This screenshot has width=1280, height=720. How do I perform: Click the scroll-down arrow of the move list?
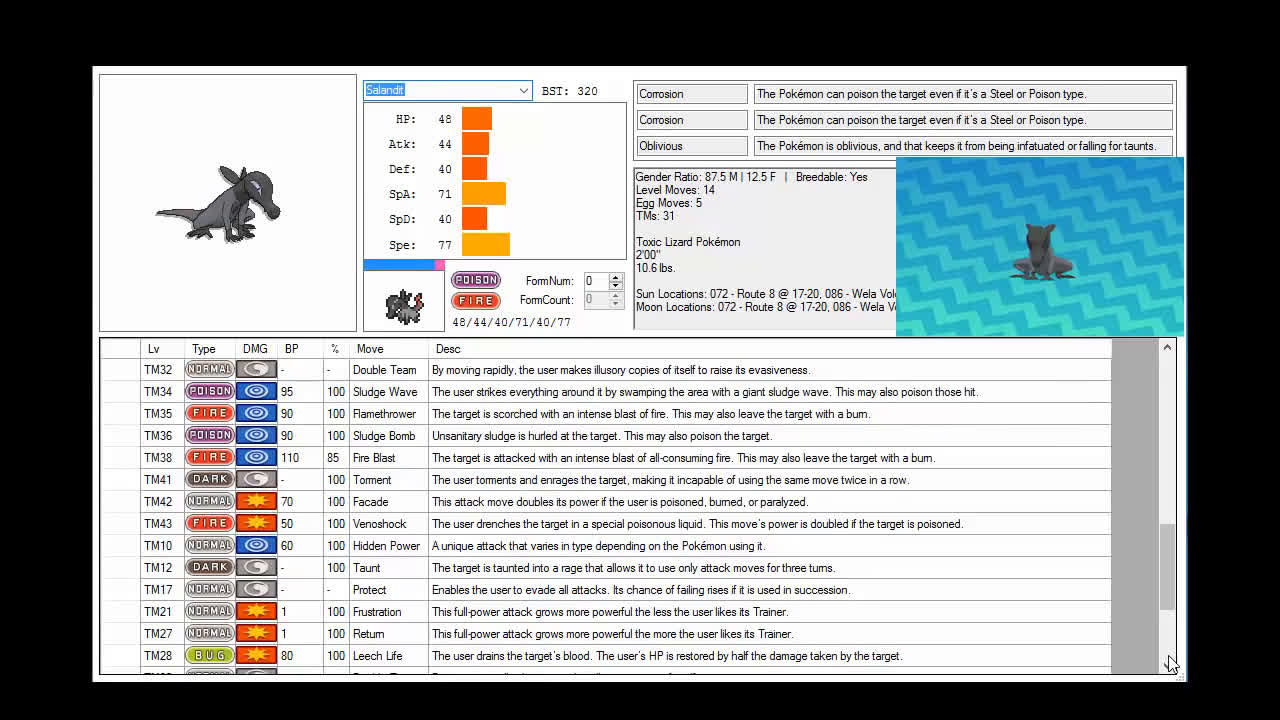1167,664
